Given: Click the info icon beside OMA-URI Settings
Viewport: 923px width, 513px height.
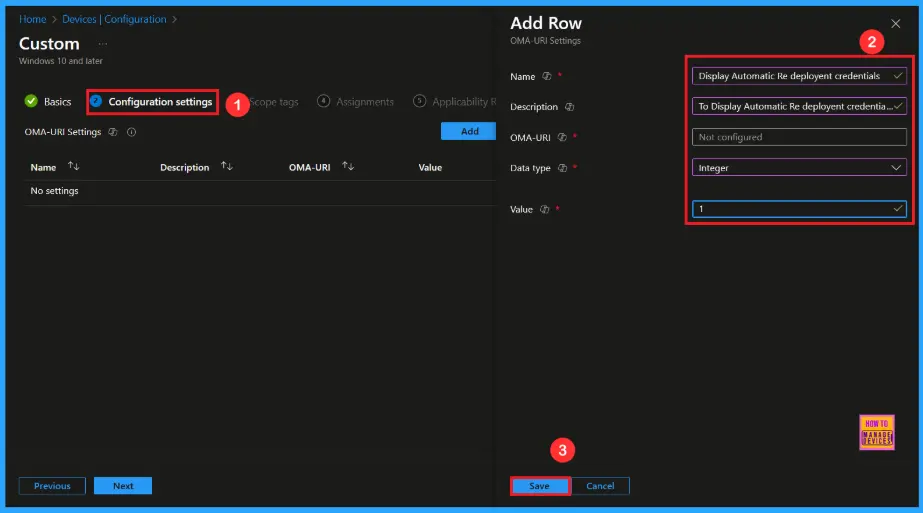Looking at the screenshot, I should pos(132,132).
